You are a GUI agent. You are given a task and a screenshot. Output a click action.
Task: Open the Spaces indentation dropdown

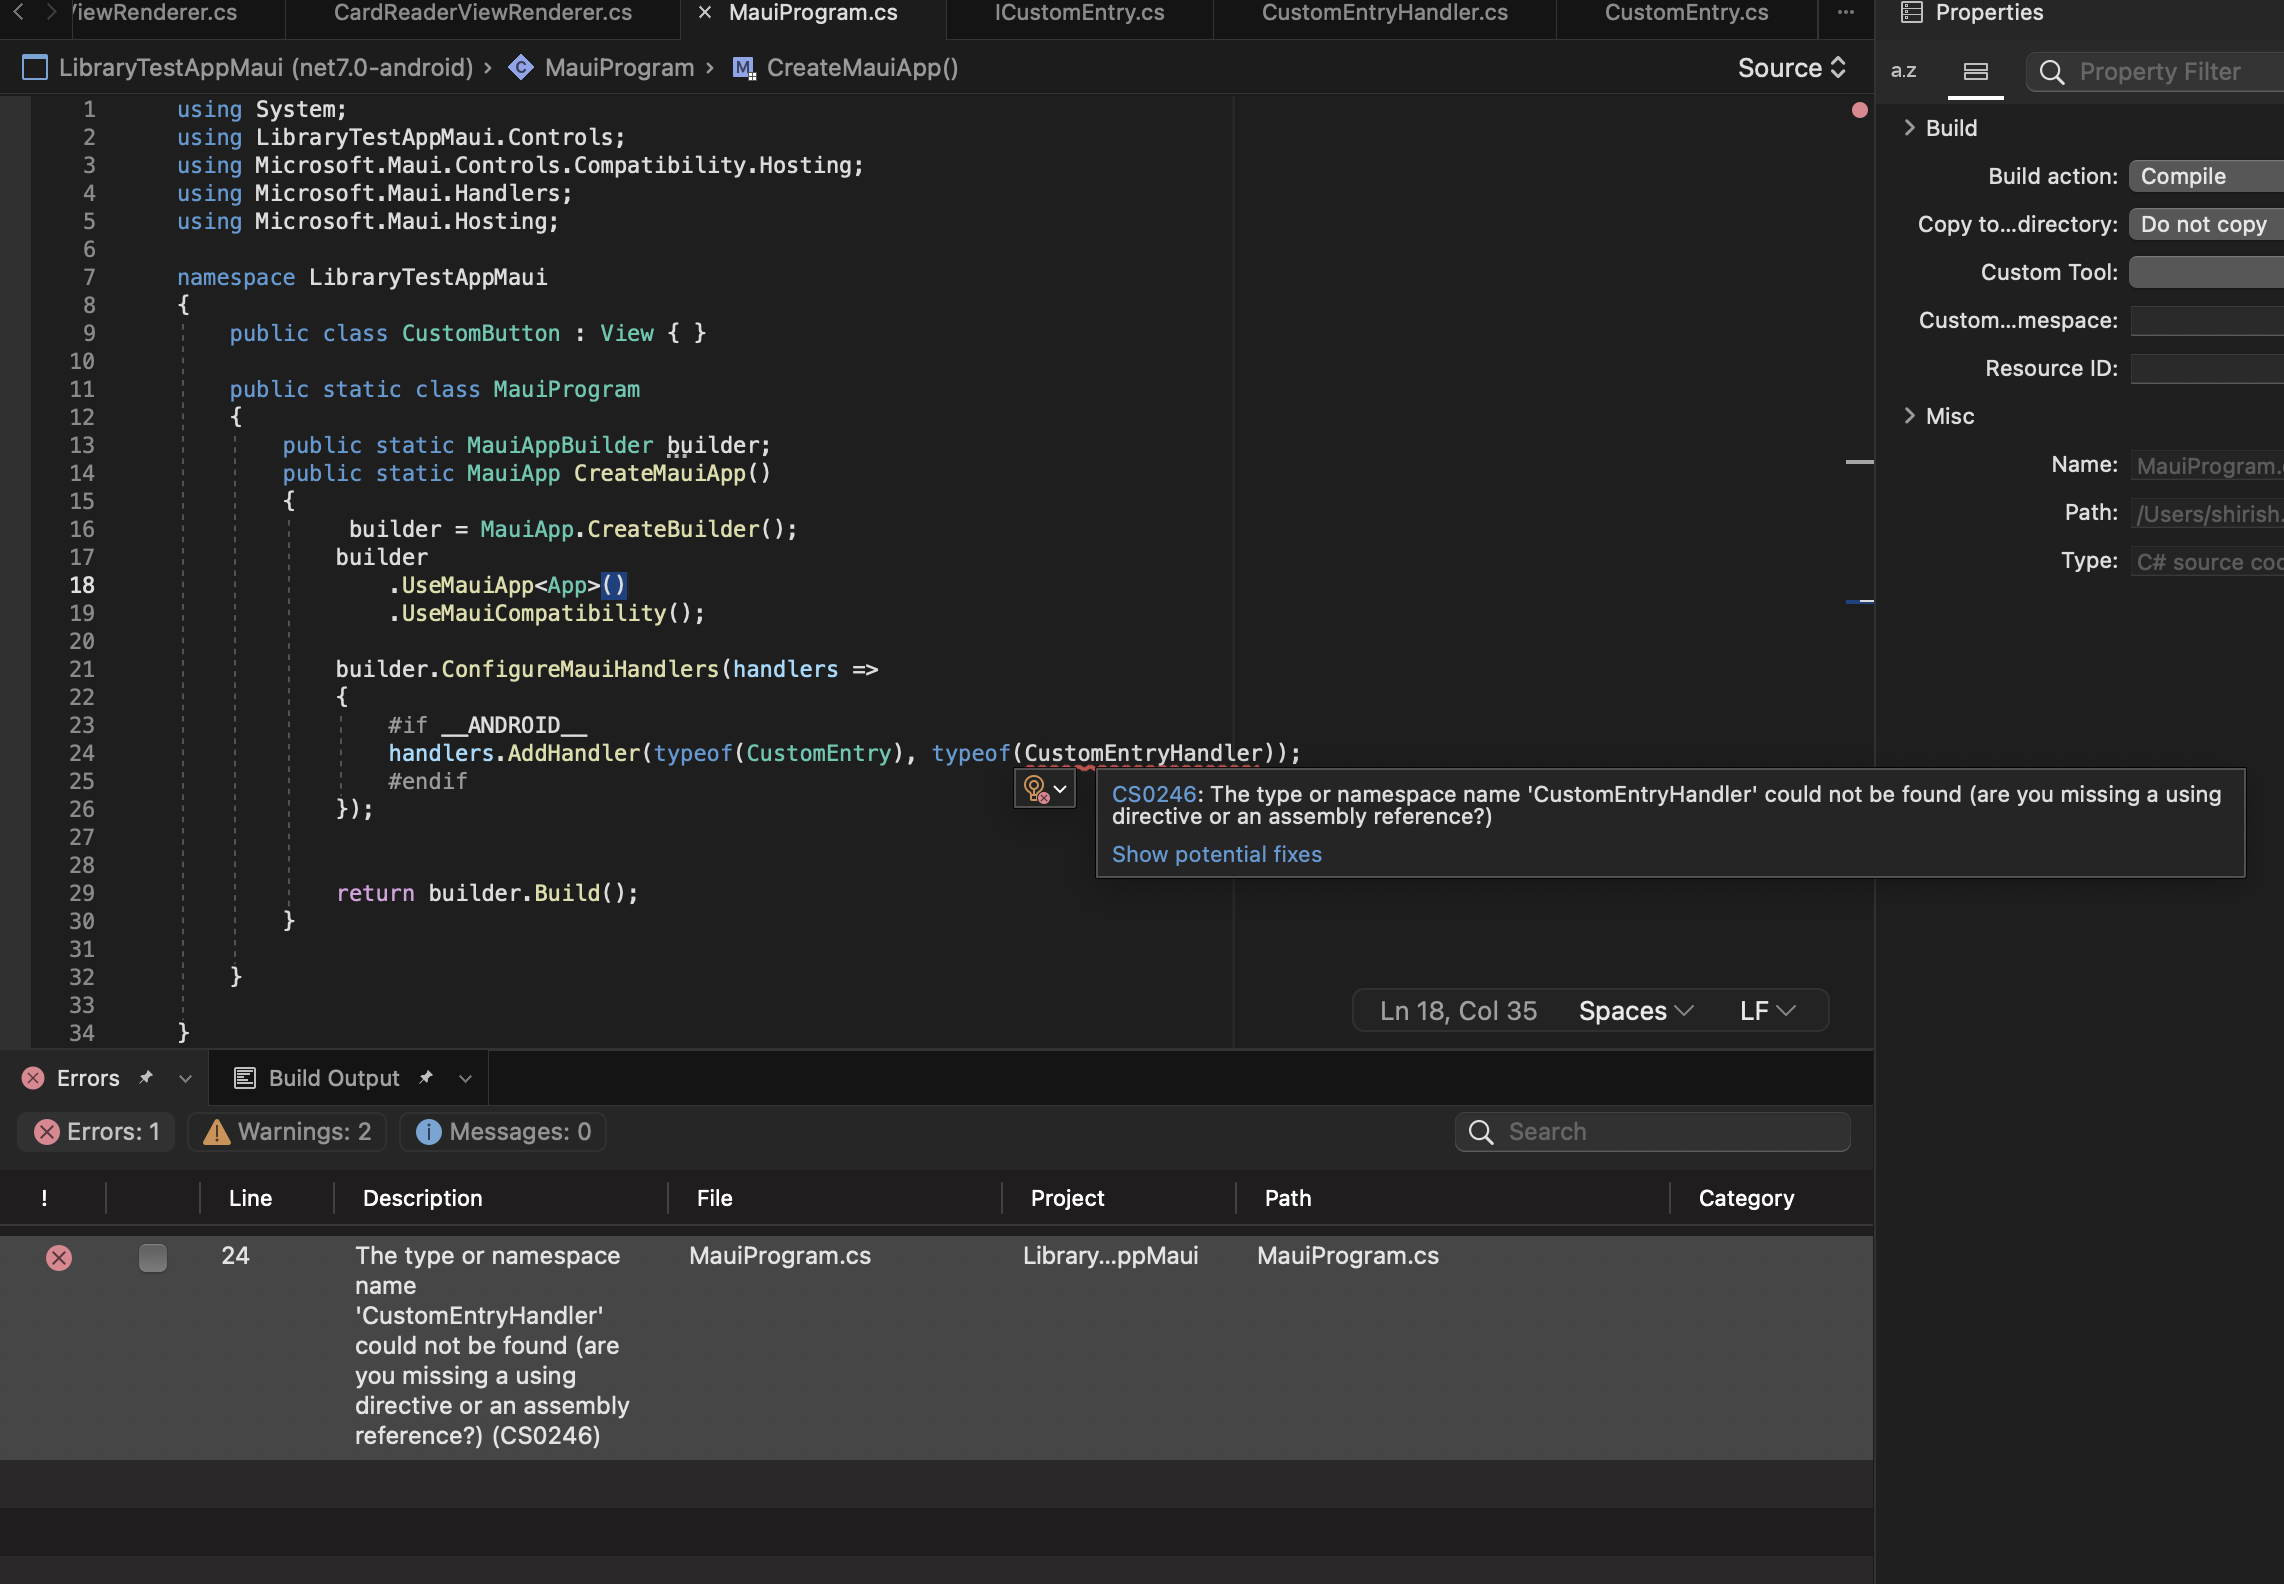[x=1635, y=1011]
